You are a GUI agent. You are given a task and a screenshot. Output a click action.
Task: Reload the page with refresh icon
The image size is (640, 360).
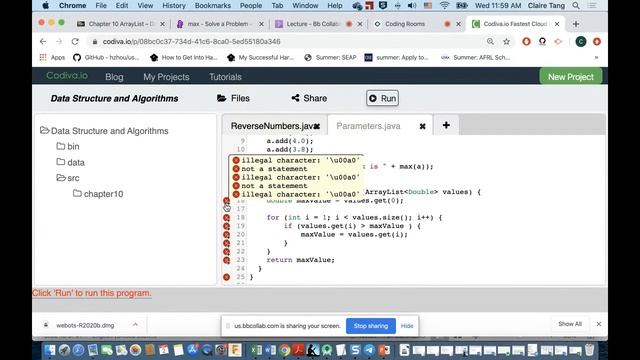pos(75,42)
